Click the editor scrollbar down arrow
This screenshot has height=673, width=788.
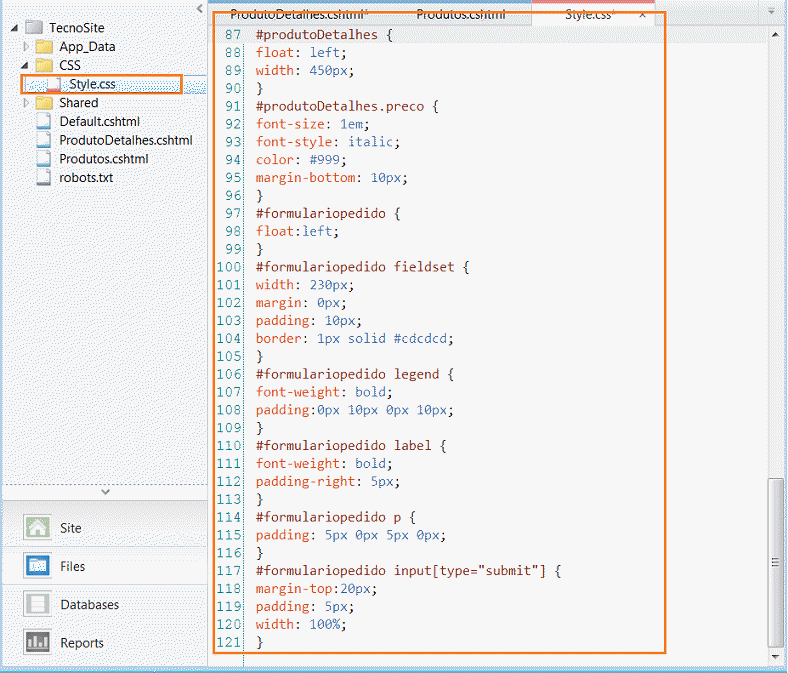(775, 657)
